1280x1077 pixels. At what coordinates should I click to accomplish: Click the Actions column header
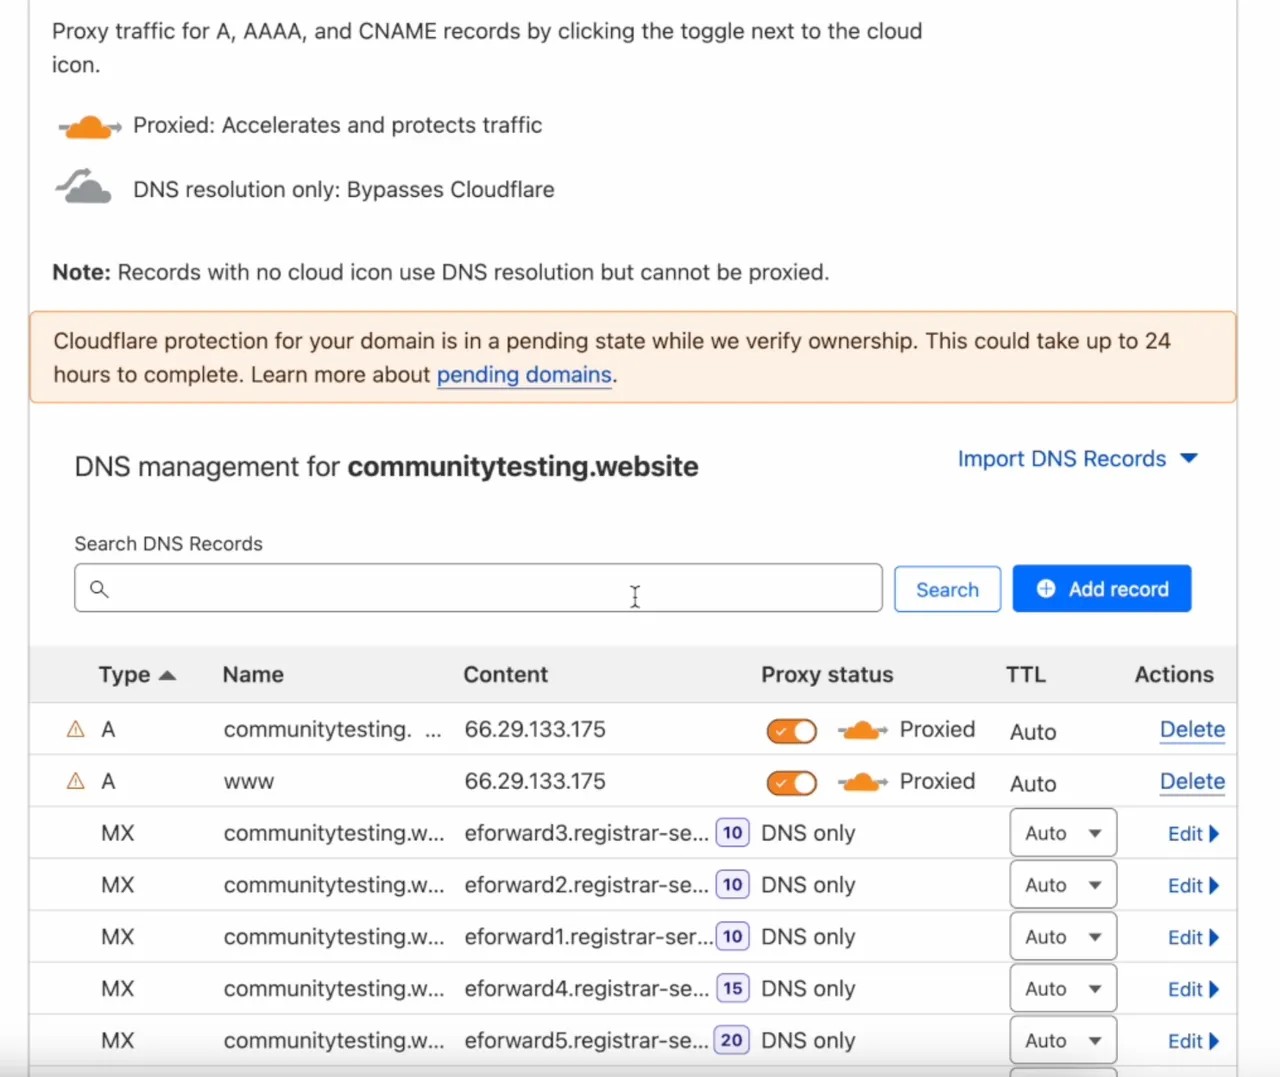point(1174,675)
